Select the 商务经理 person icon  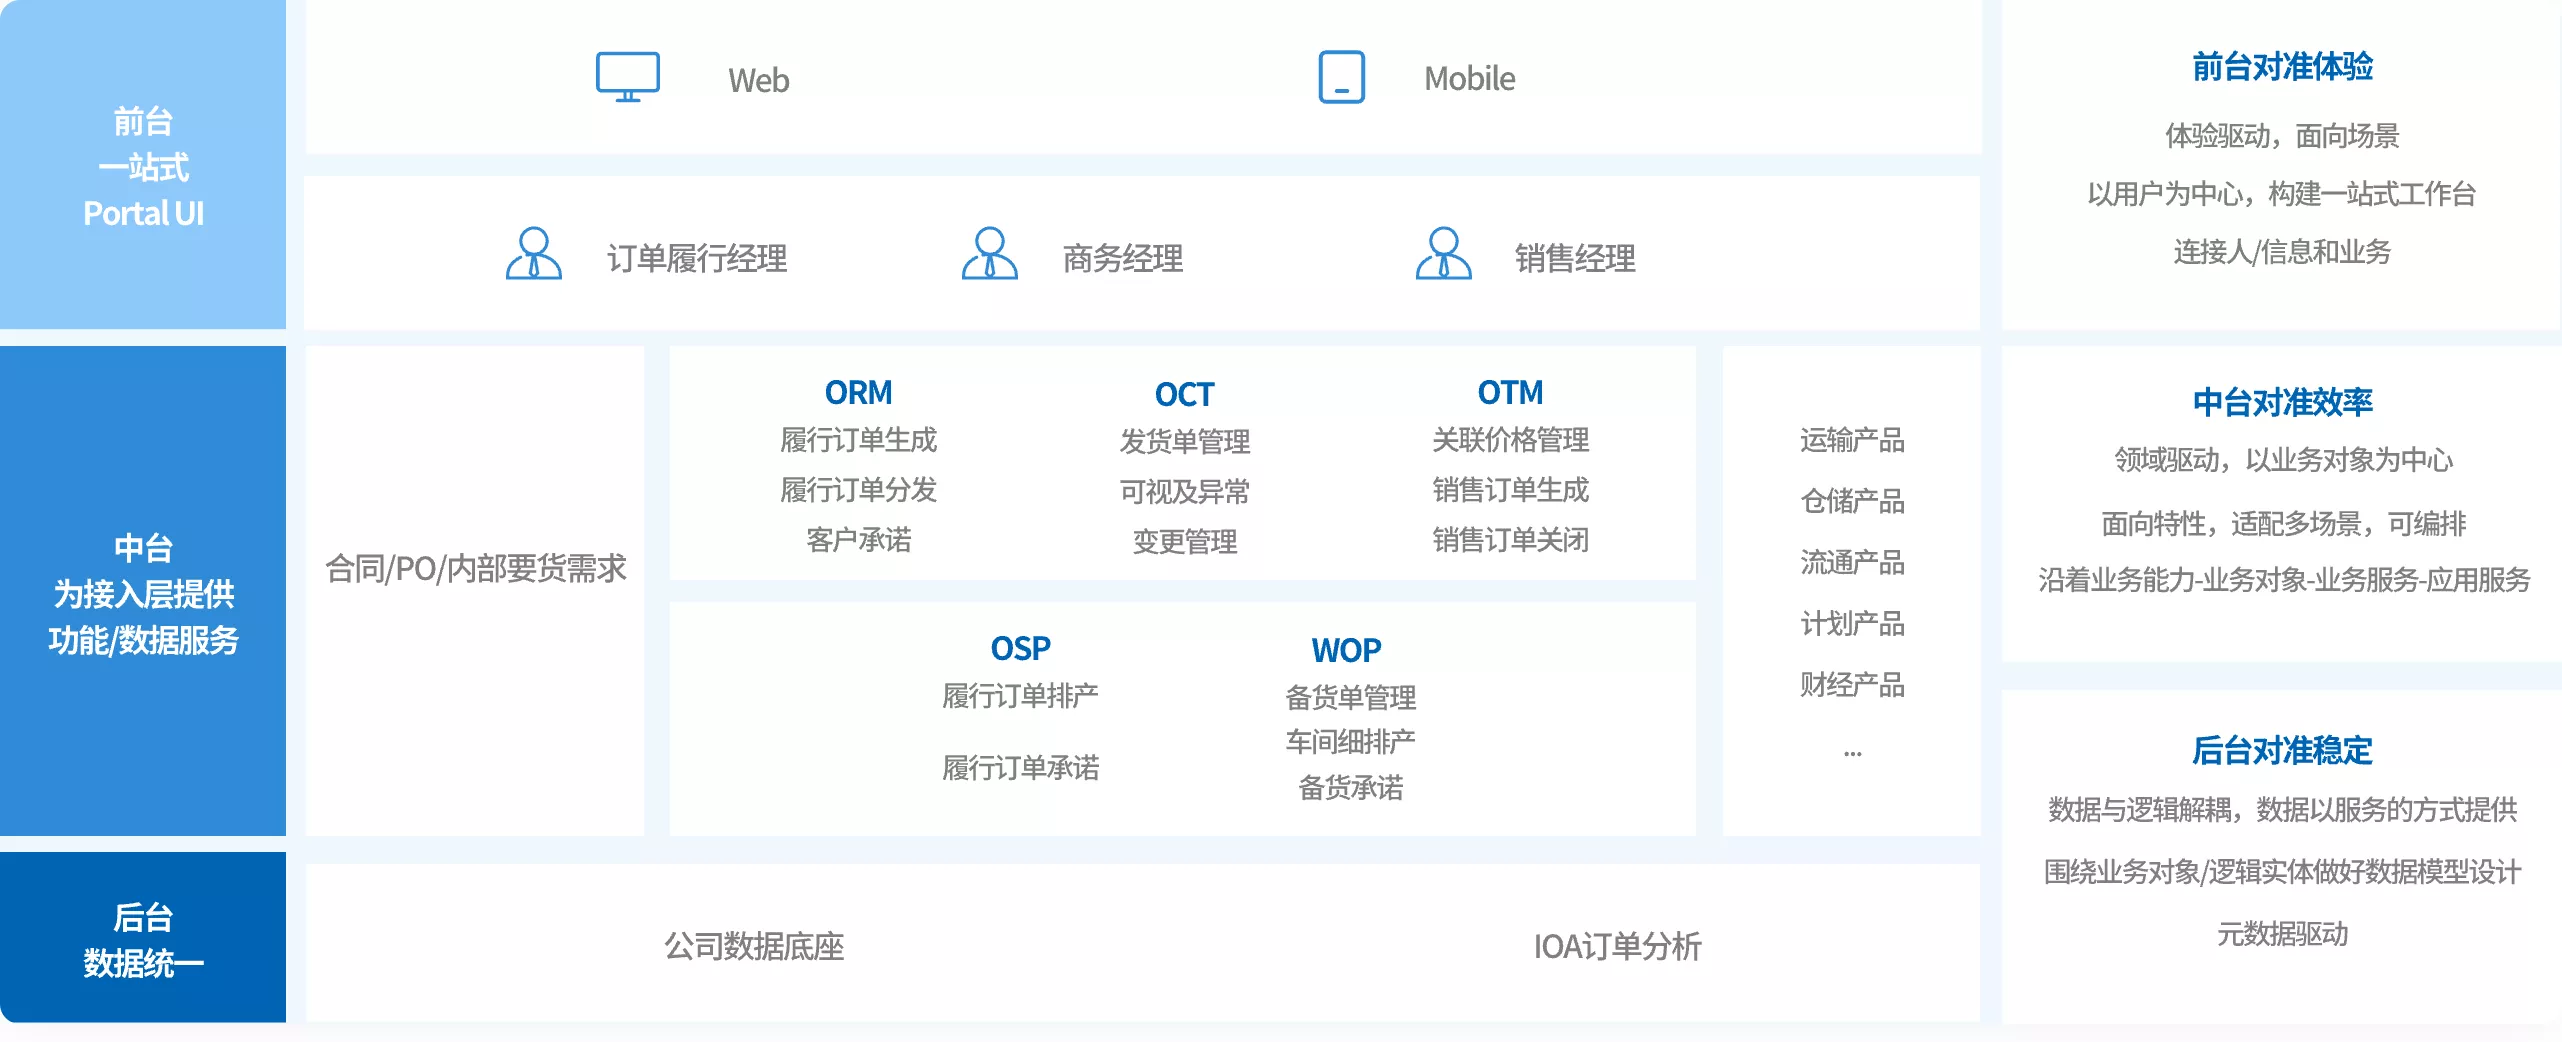[989, 254]
